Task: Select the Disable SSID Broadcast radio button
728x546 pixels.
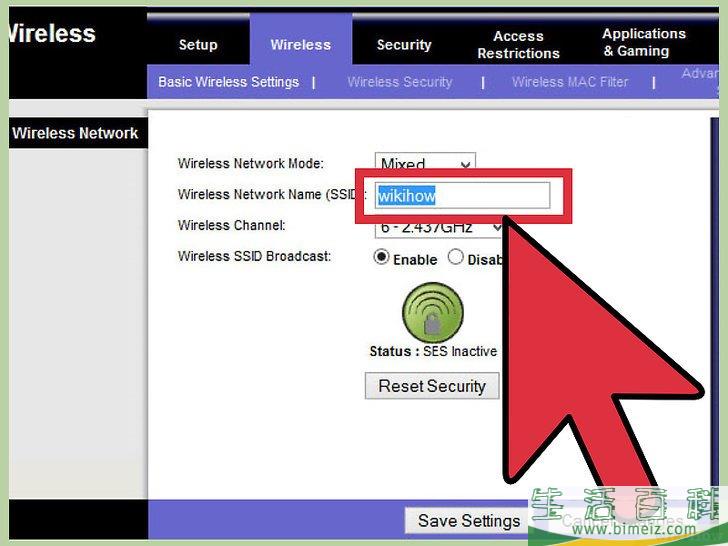Action: tap(456, 258)
